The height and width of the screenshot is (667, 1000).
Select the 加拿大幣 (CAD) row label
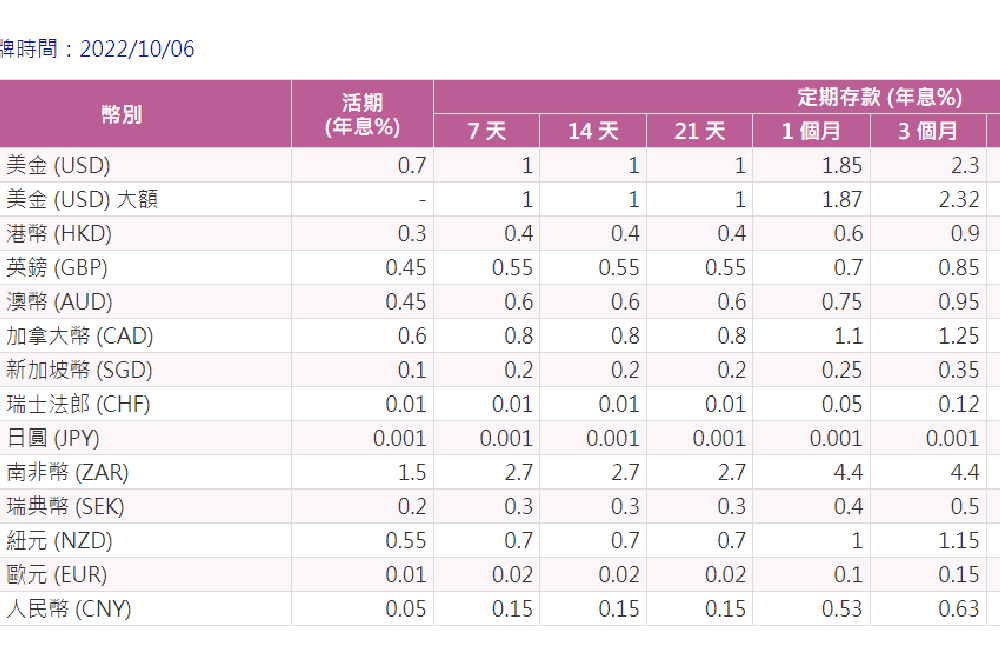tap(80, 335)
